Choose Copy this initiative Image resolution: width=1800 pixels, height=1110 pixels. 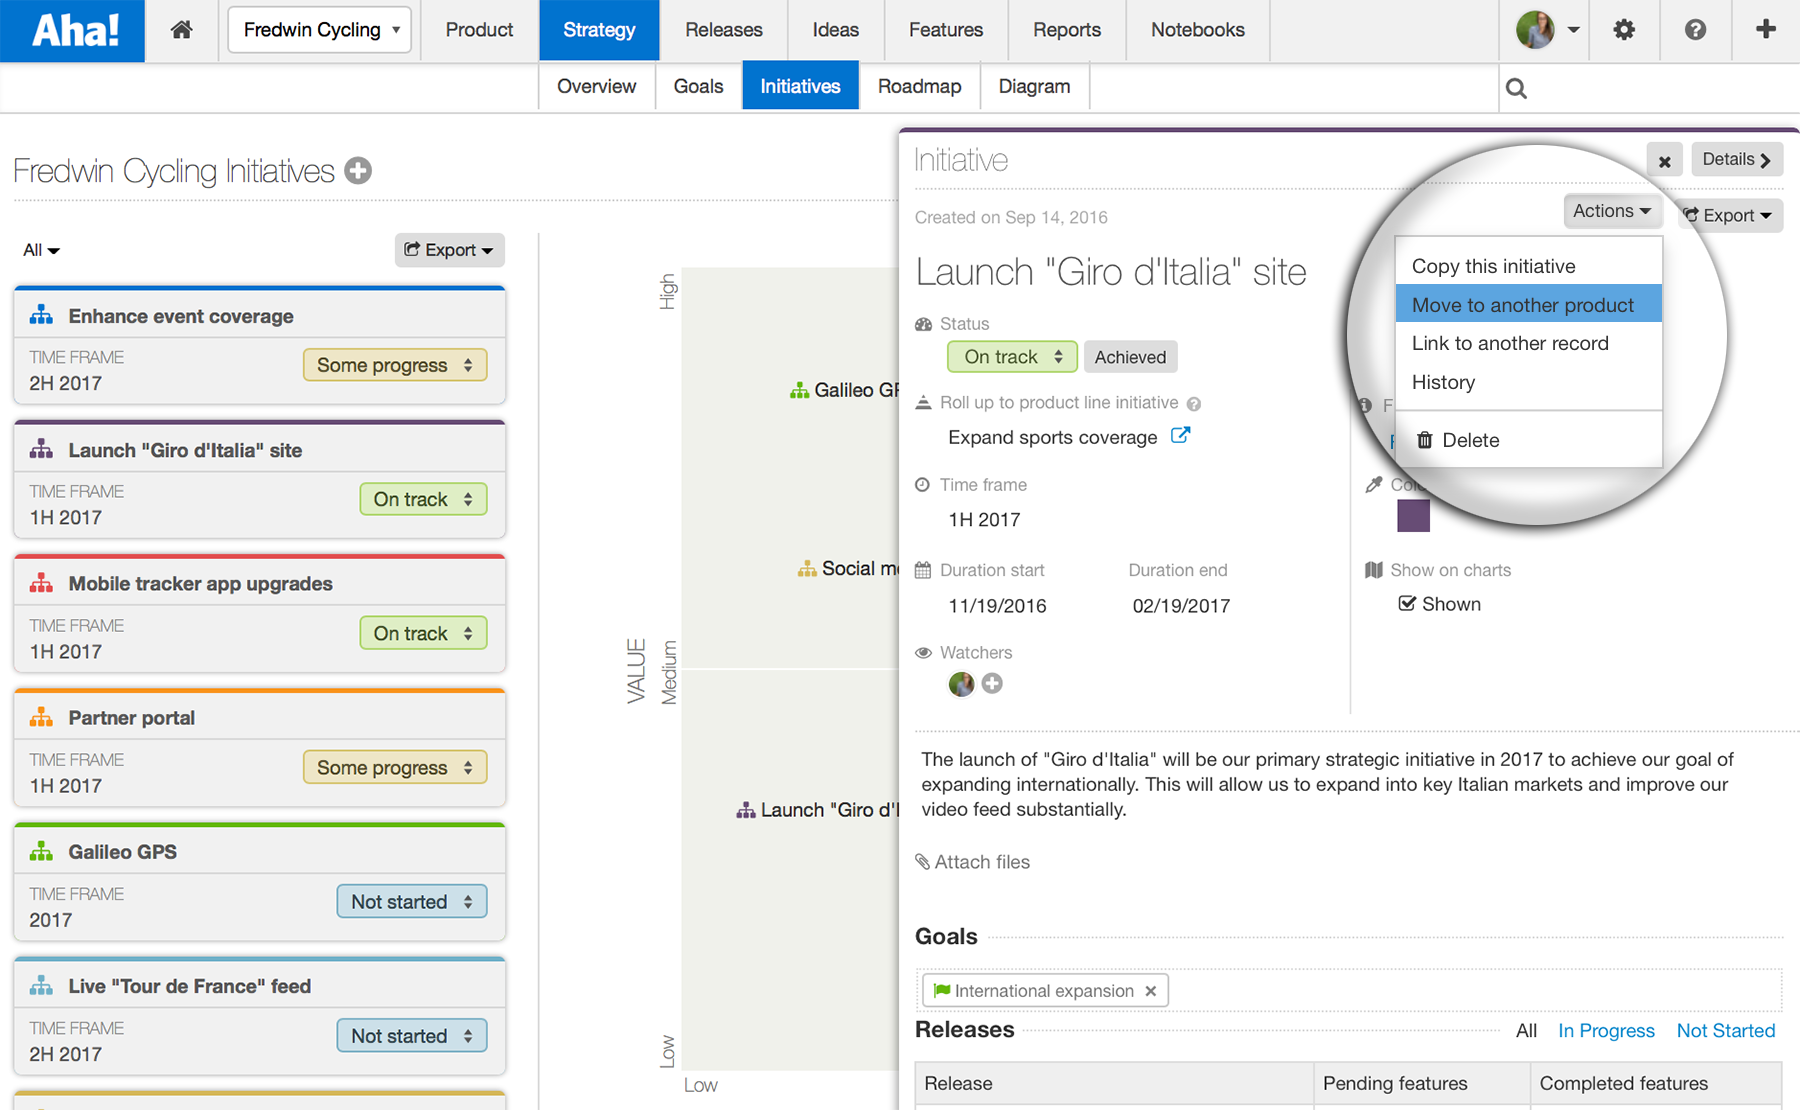pyautogui.click(x=1528, y=266)
